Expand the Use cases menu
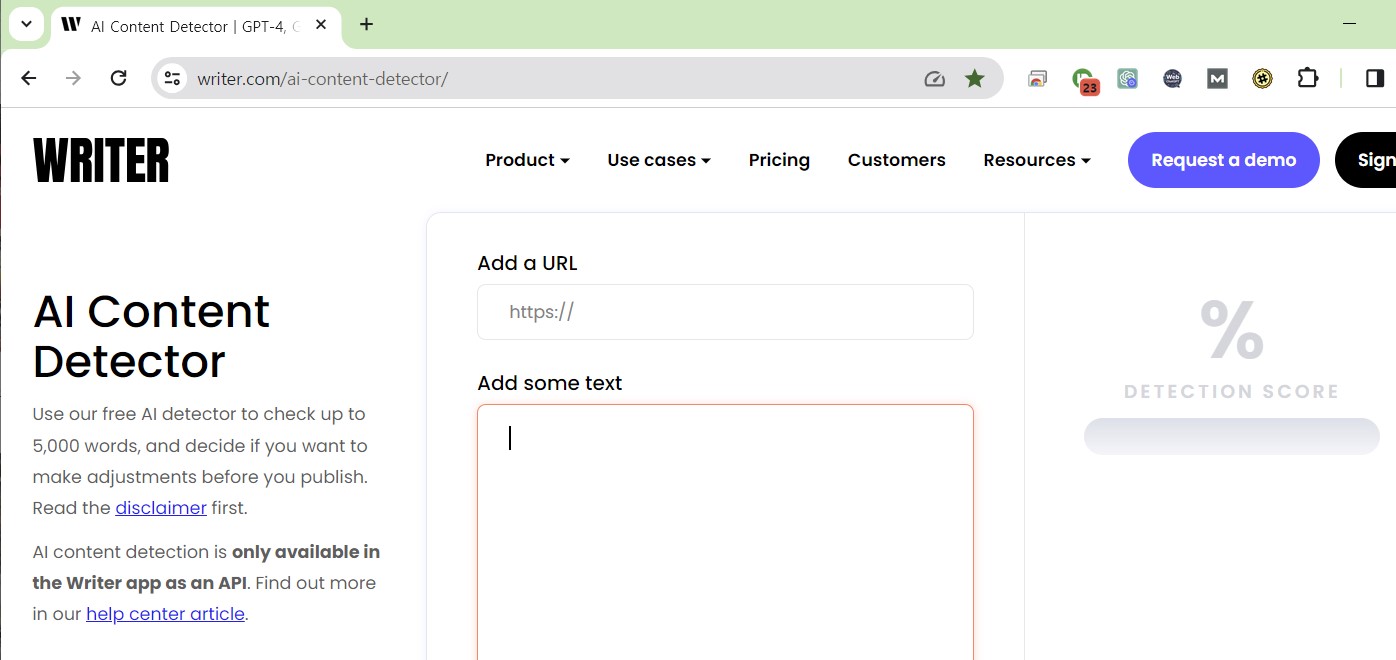Viewport: 1396px width, 660px height. [x=659, y=160]
